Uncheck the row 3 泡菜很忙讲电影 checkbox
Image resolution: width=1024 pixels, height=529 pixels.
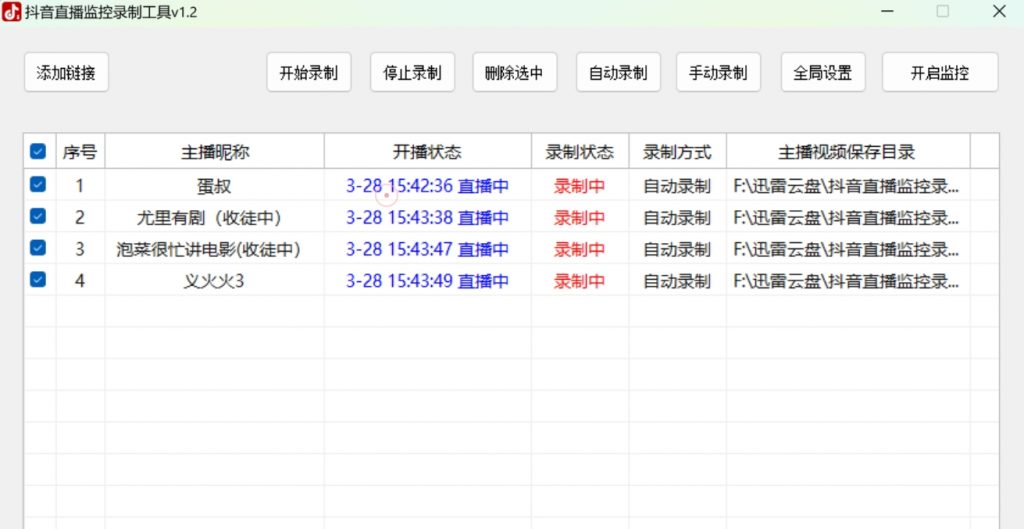pyautogui.click(x=38, y=248)
